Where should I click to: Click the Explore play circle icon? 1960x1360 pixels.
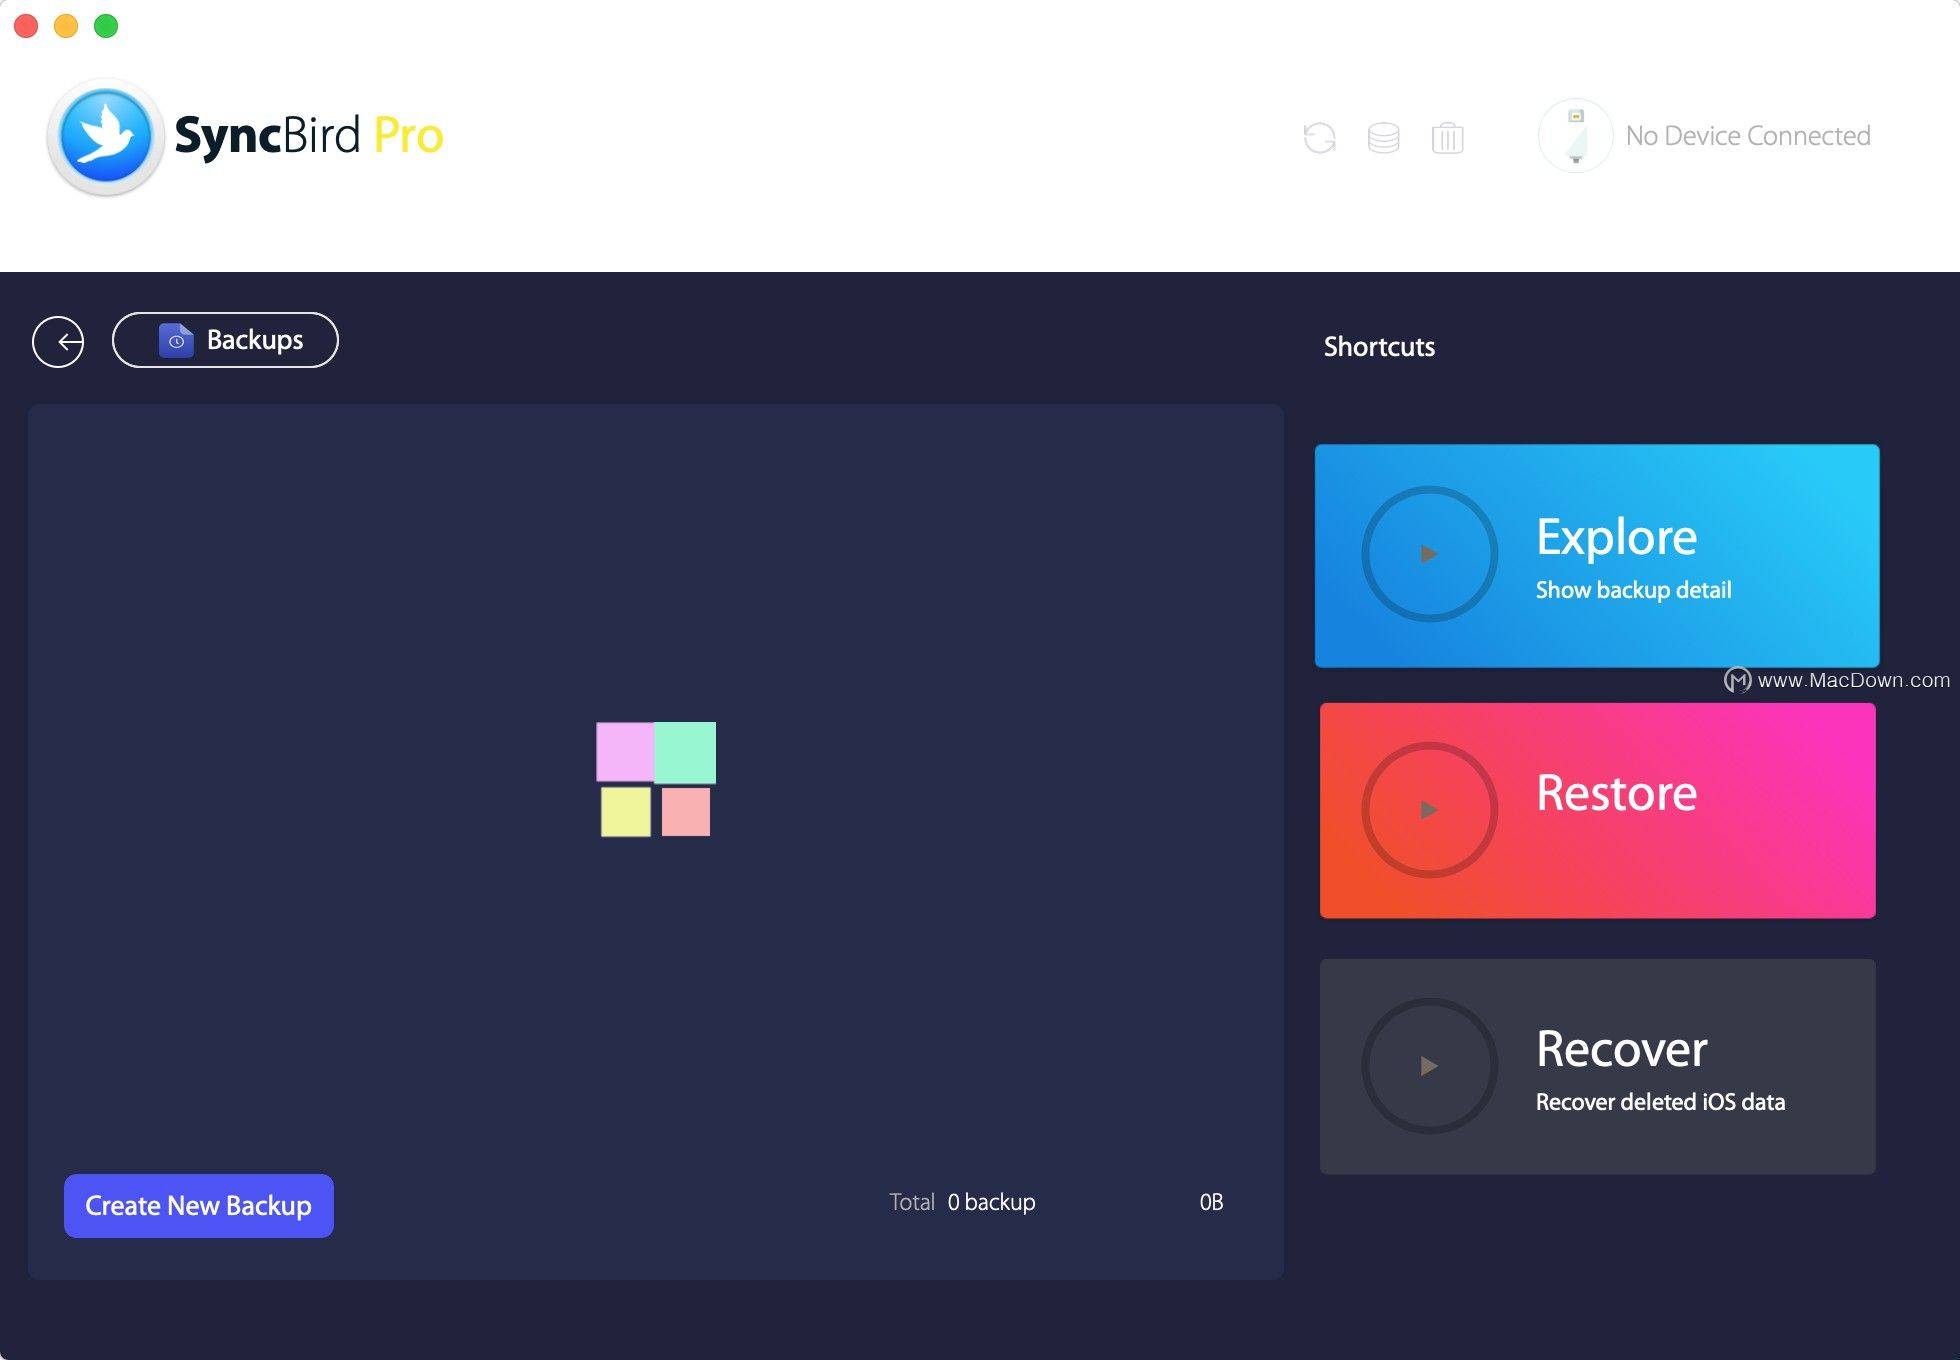pos(1429,553)
